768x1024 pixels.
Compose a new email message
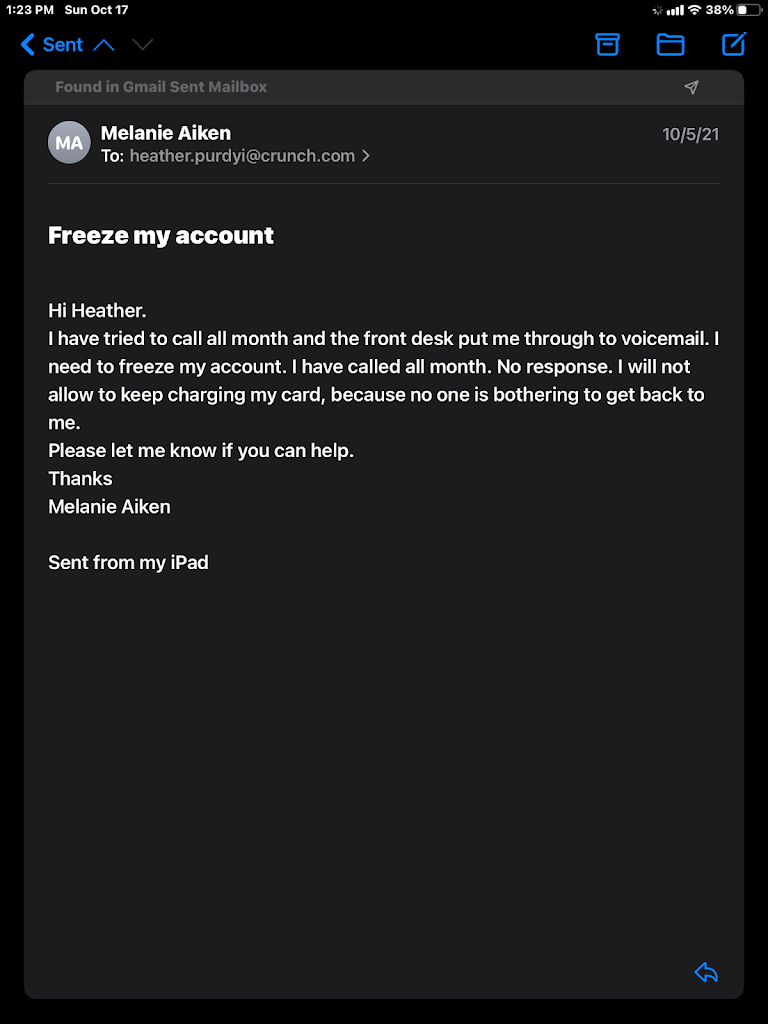734,44
